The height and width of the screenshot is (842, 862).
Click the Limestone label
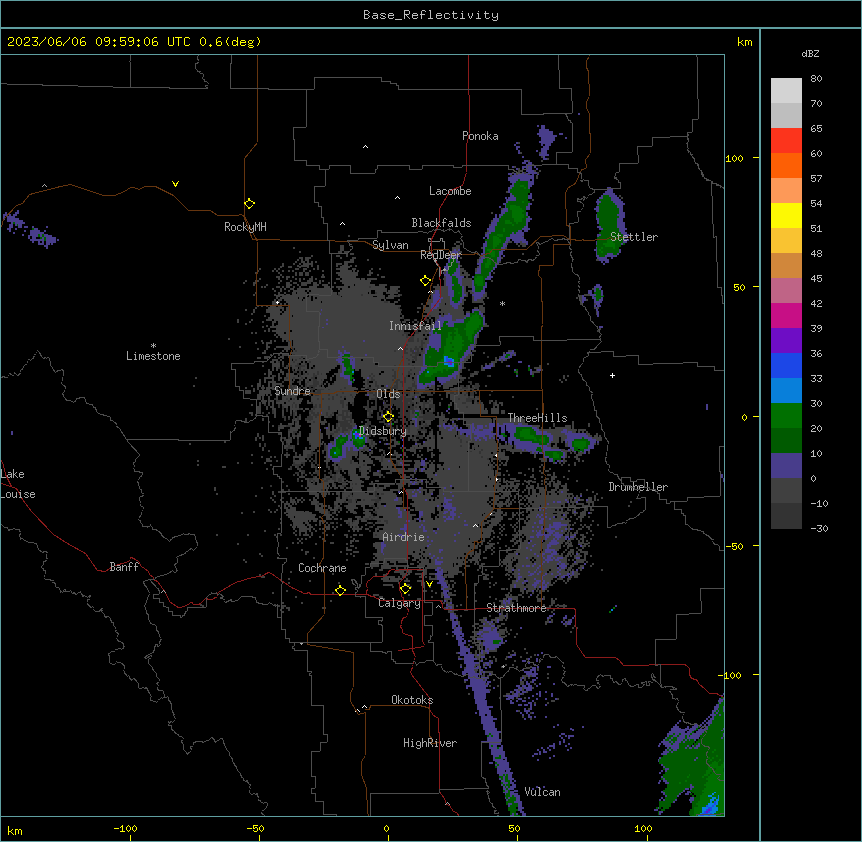click(153, 356)
